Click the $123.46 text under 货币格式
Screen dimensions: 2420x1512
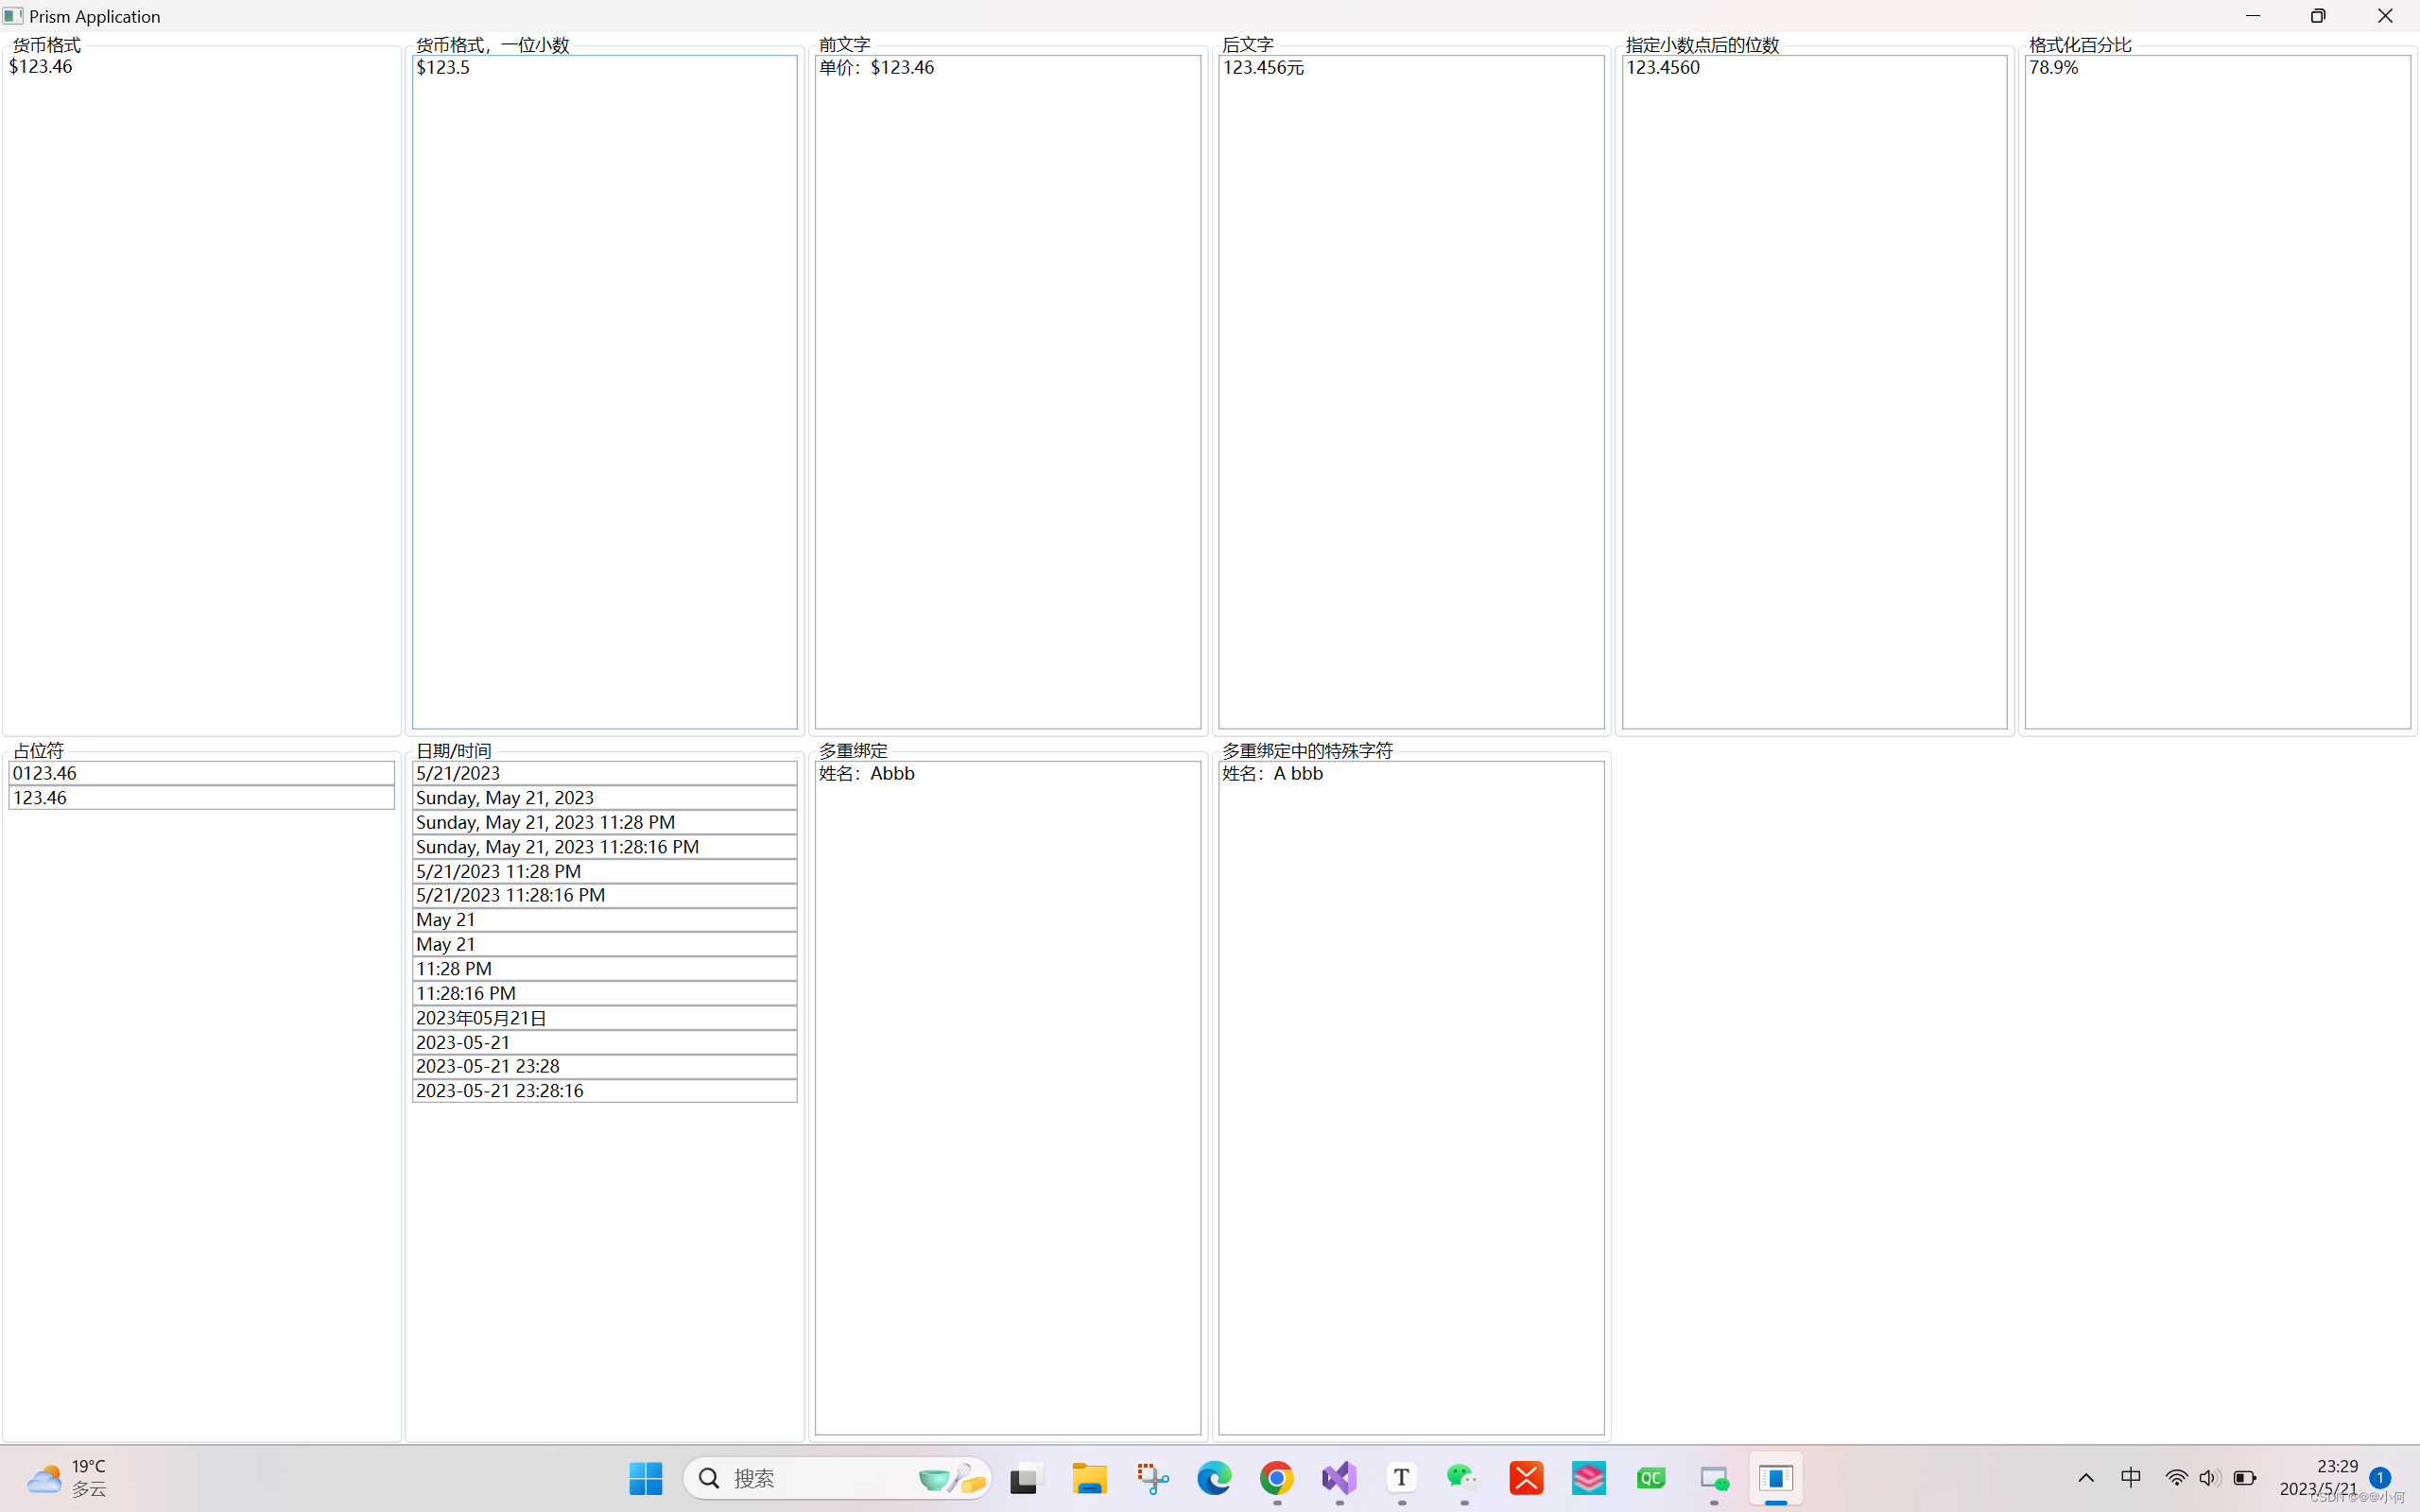(x=41, y=67)
